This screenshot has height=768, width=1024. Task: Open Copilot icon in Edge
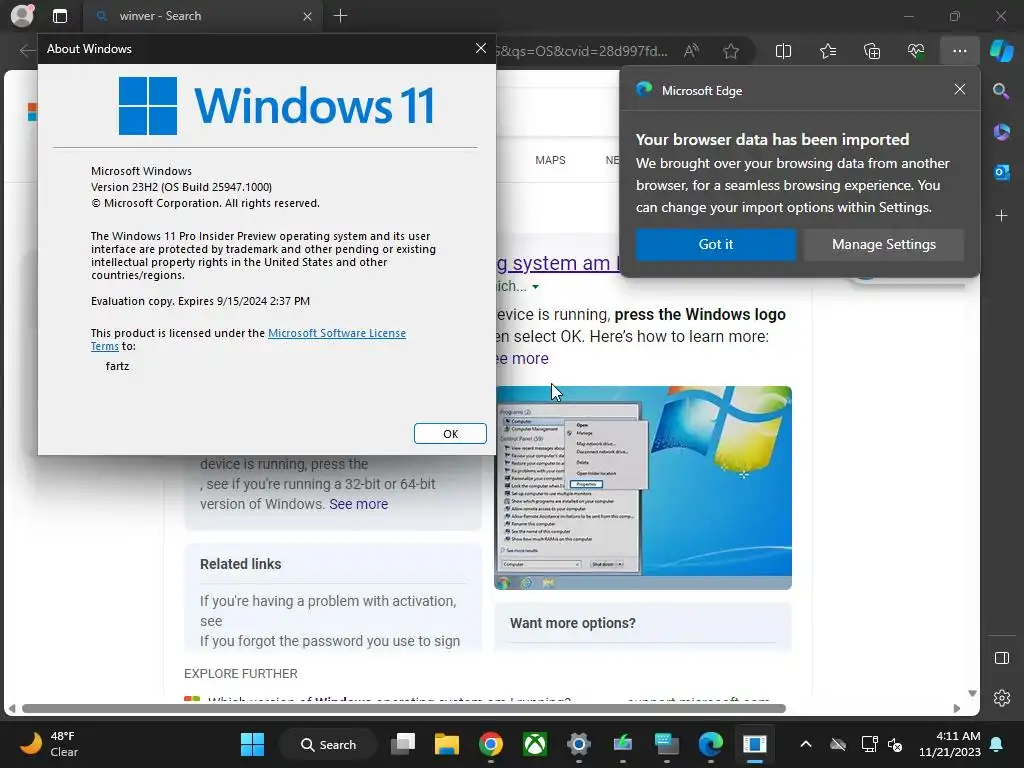pyautogui.click(x=1001, y=51)
